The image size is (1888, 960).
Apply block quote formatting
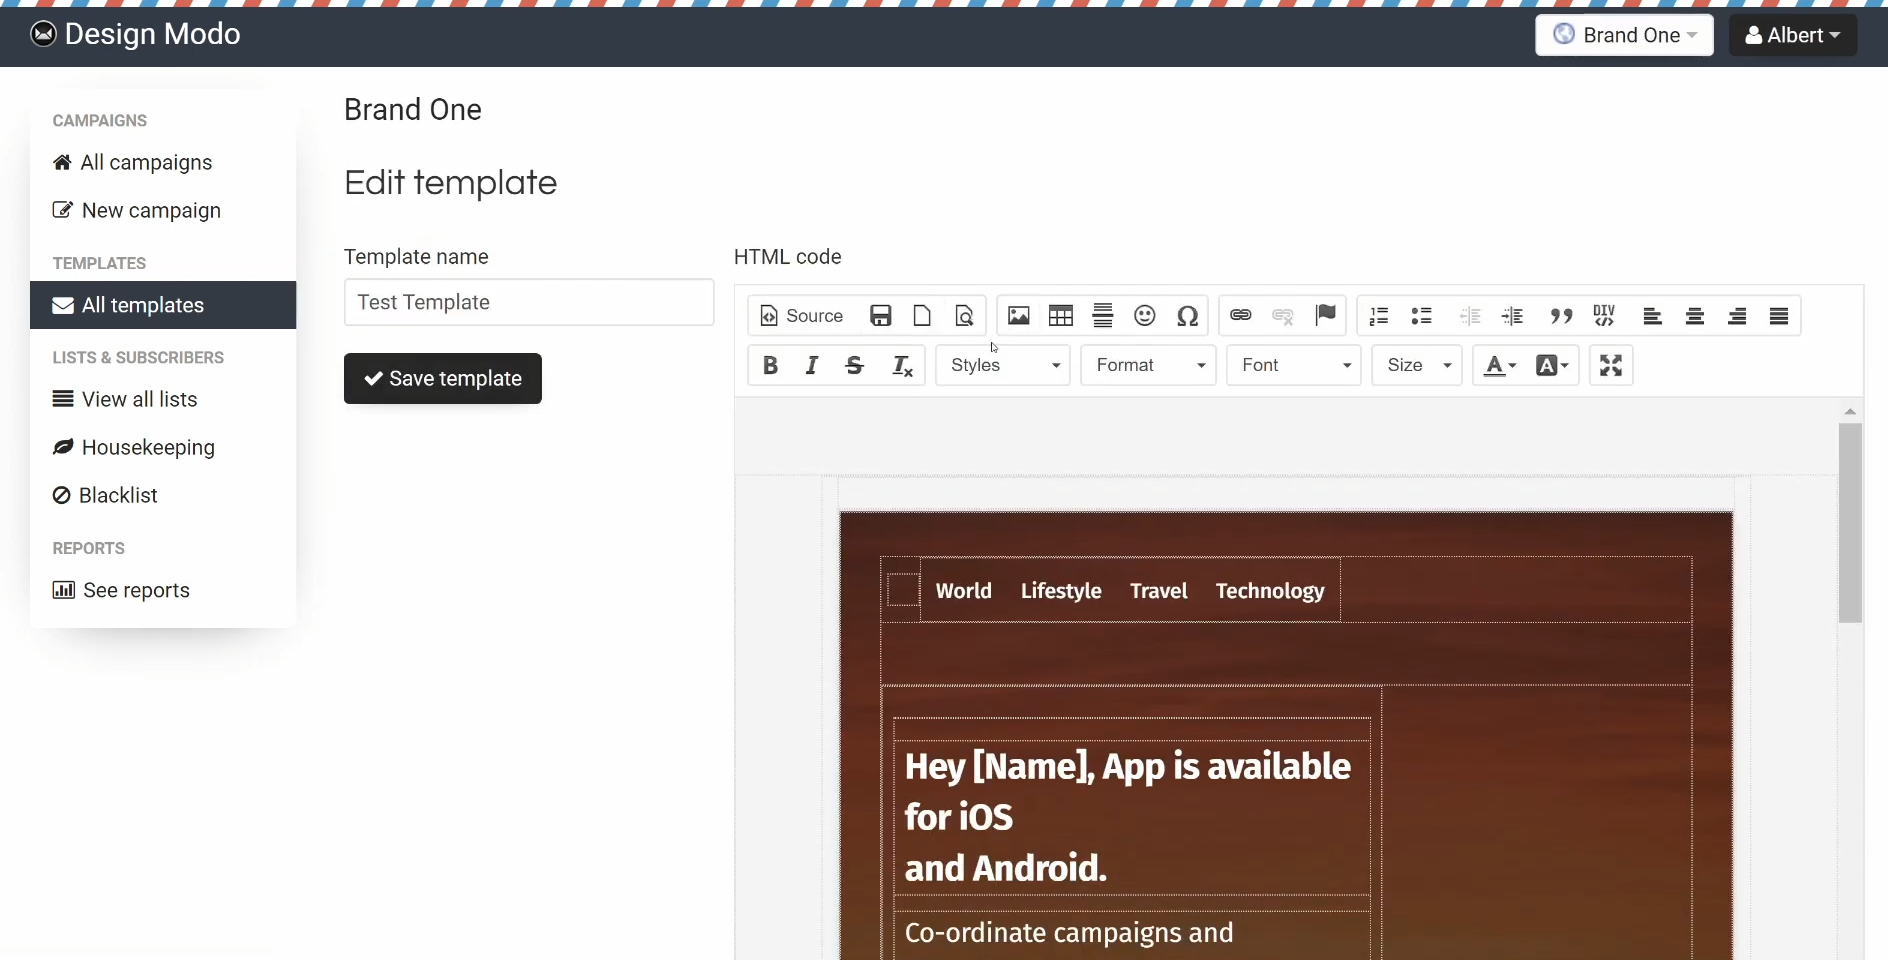(x=1561, y=316)
